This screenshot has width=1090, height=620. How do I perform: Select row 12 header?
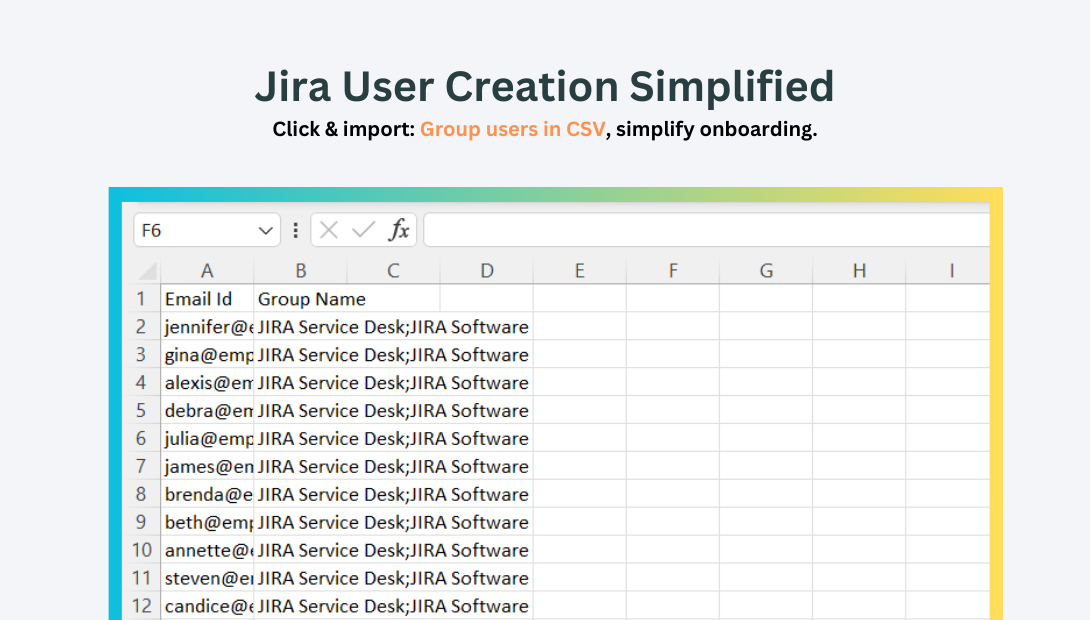[142, 605]
